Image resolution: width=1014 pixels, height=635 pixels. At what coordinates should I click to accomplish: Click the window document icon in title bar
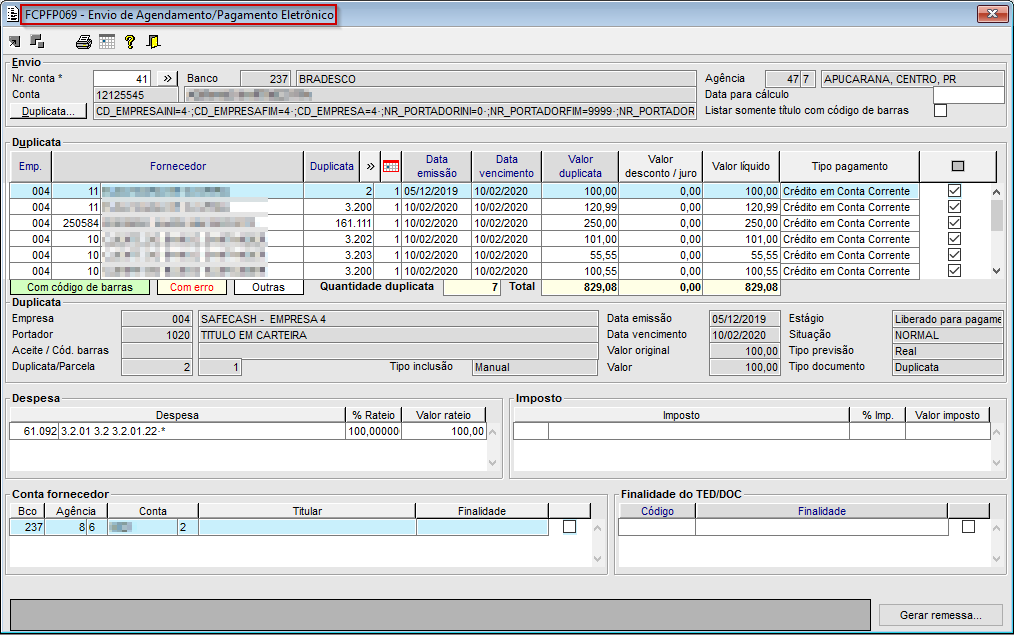click(x=12, y=14)
